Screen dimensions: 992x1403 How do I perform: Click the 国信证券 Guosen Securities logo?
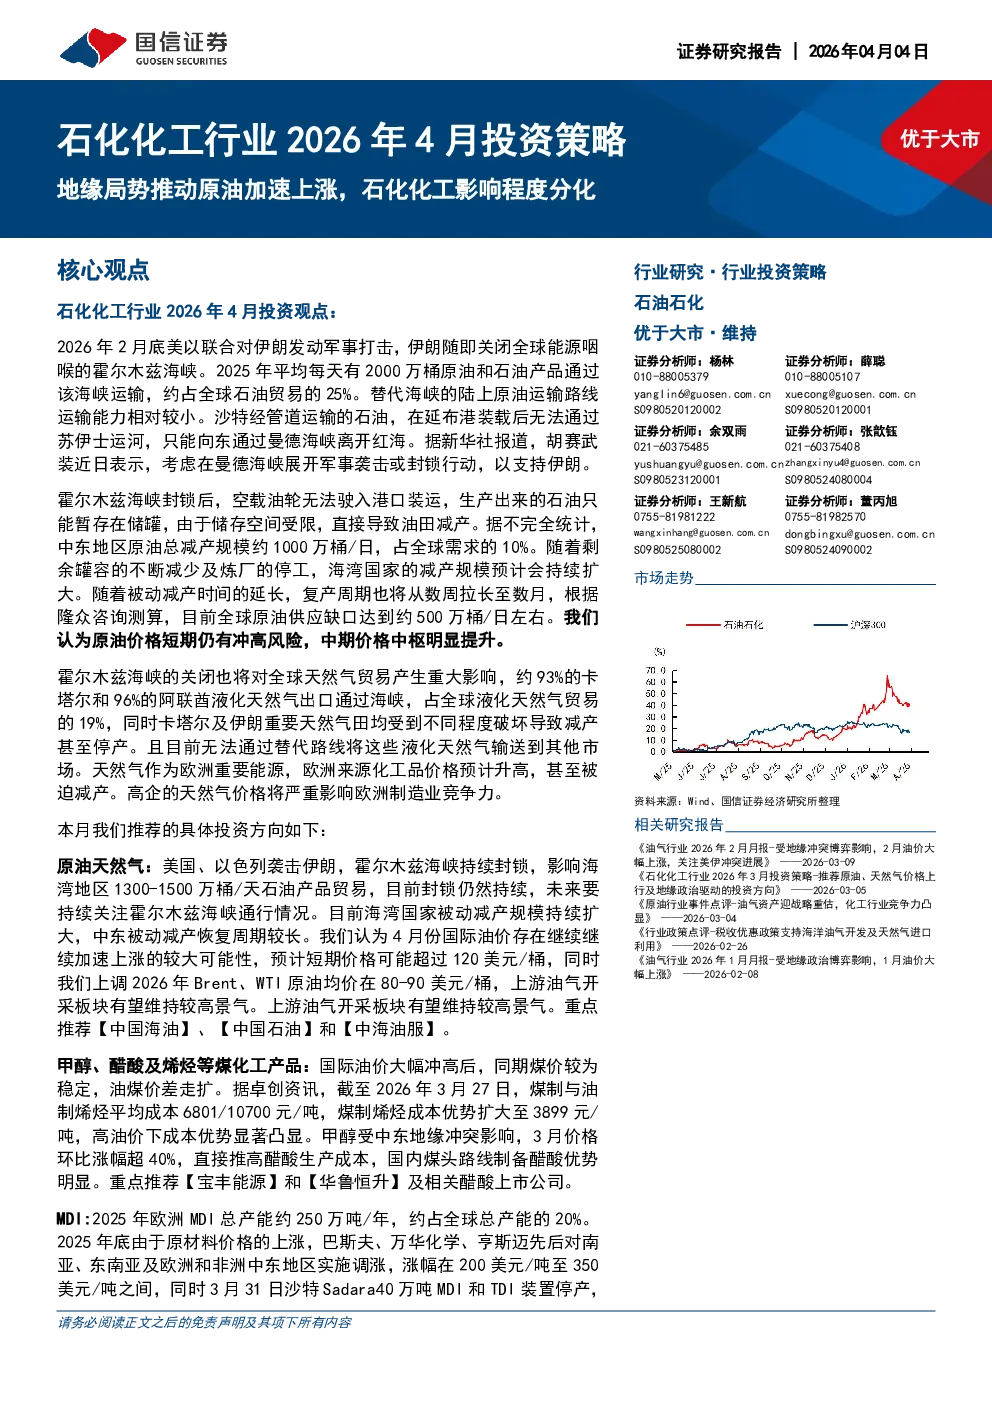(x=144, y=48)
